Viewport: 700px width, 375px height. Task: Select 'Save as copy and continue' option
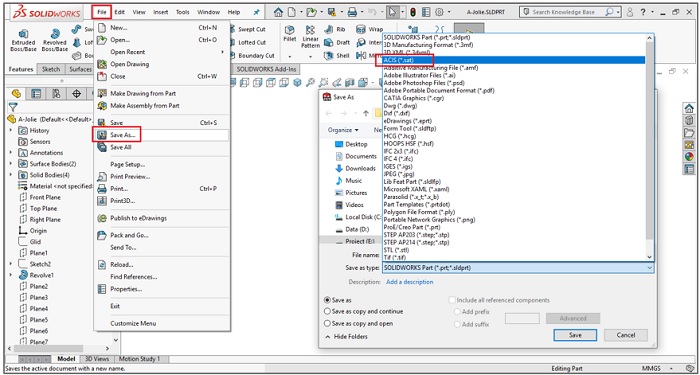coord(328,311)
